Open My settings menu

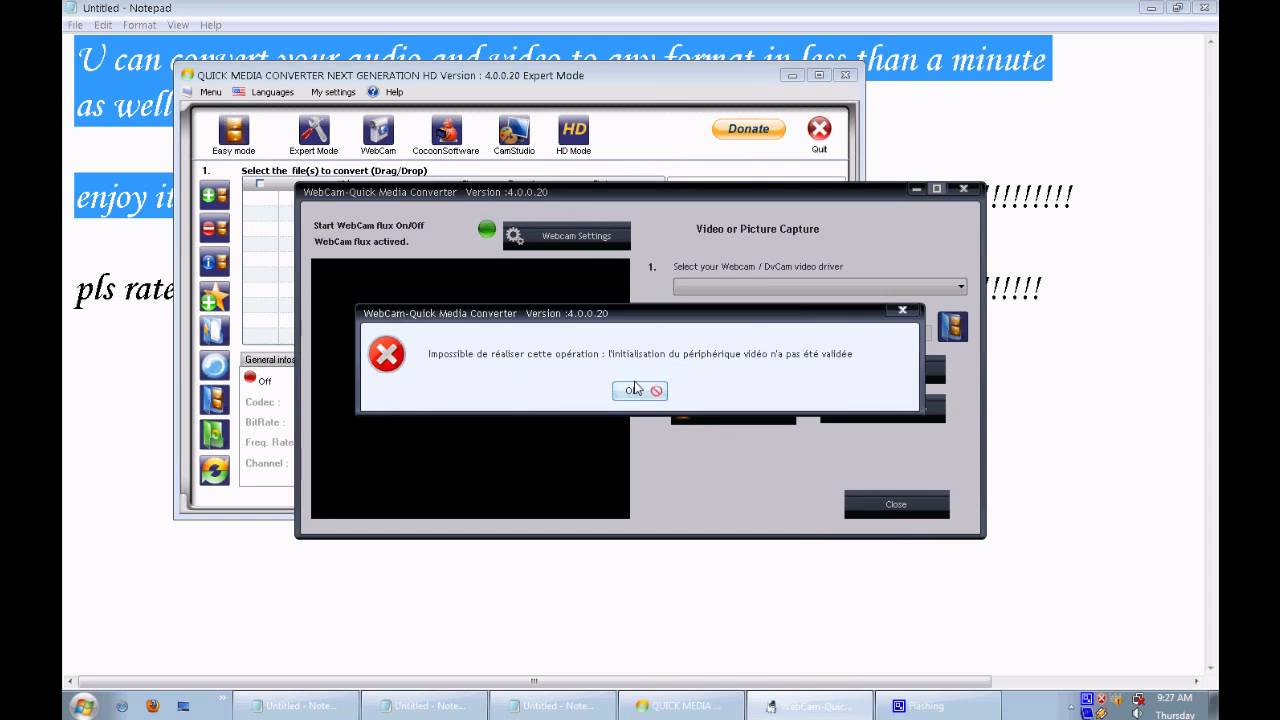tap(333, 92)
